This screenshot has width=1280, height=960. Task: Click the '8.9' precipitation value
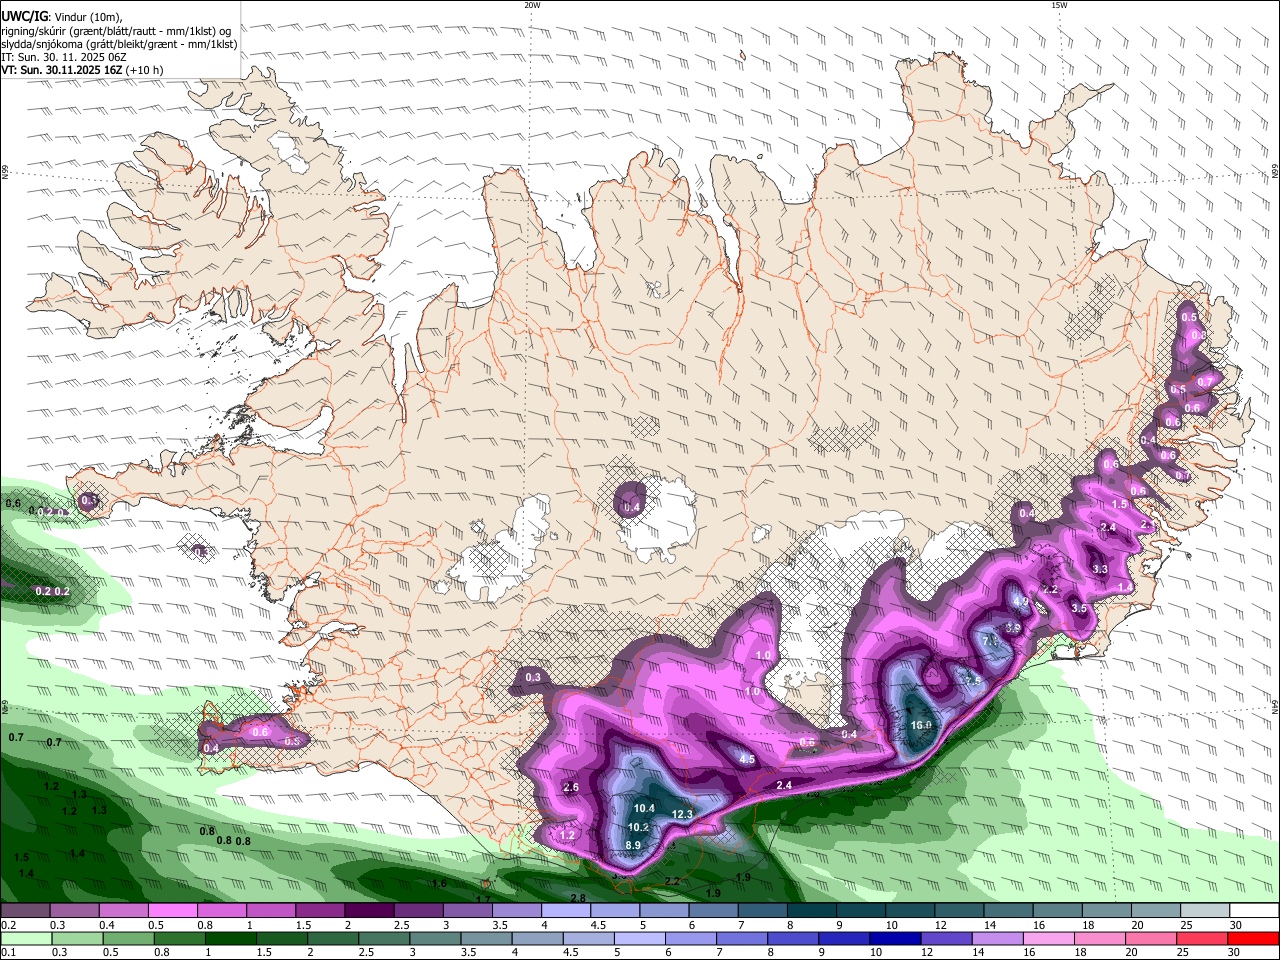633,845
